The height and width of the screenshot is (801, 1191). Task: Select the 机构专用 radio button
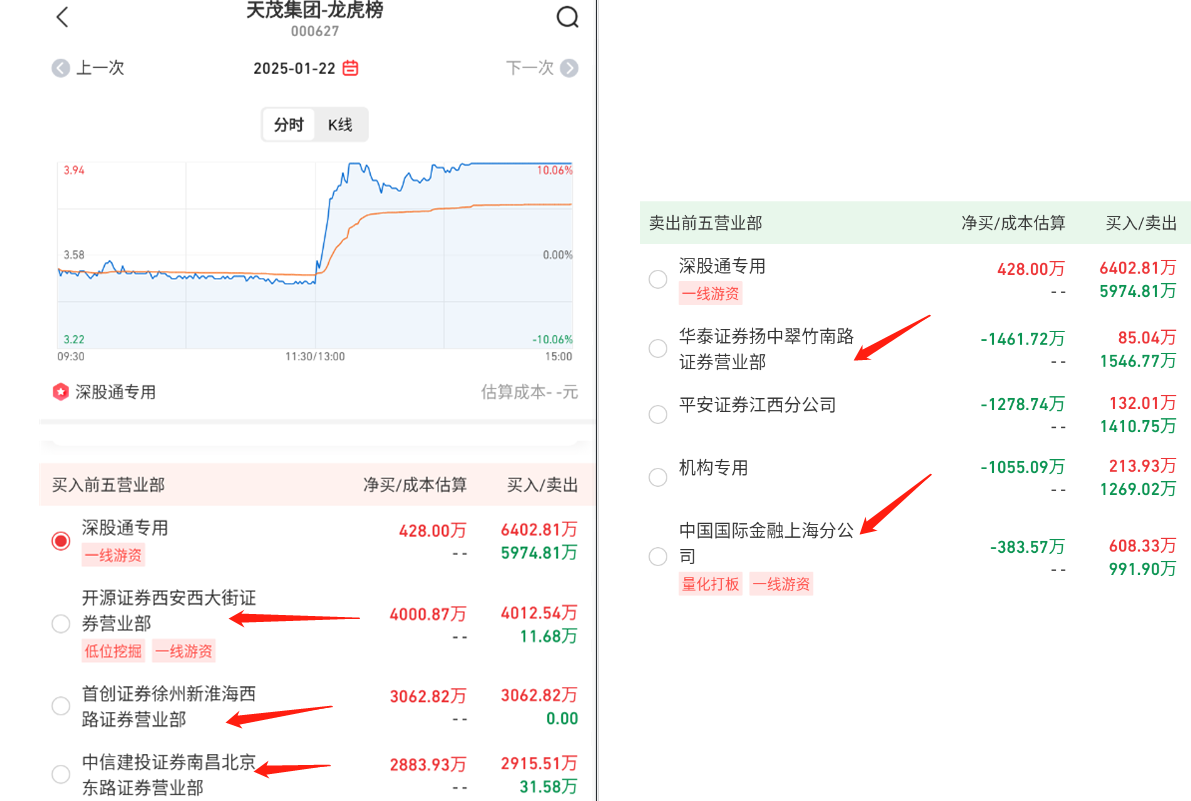click(658, 477)
